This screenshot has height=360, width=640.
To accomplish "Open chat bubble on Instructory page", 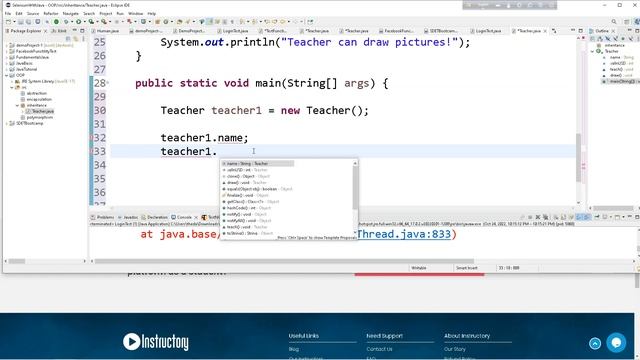I will [x=616, y=342].
